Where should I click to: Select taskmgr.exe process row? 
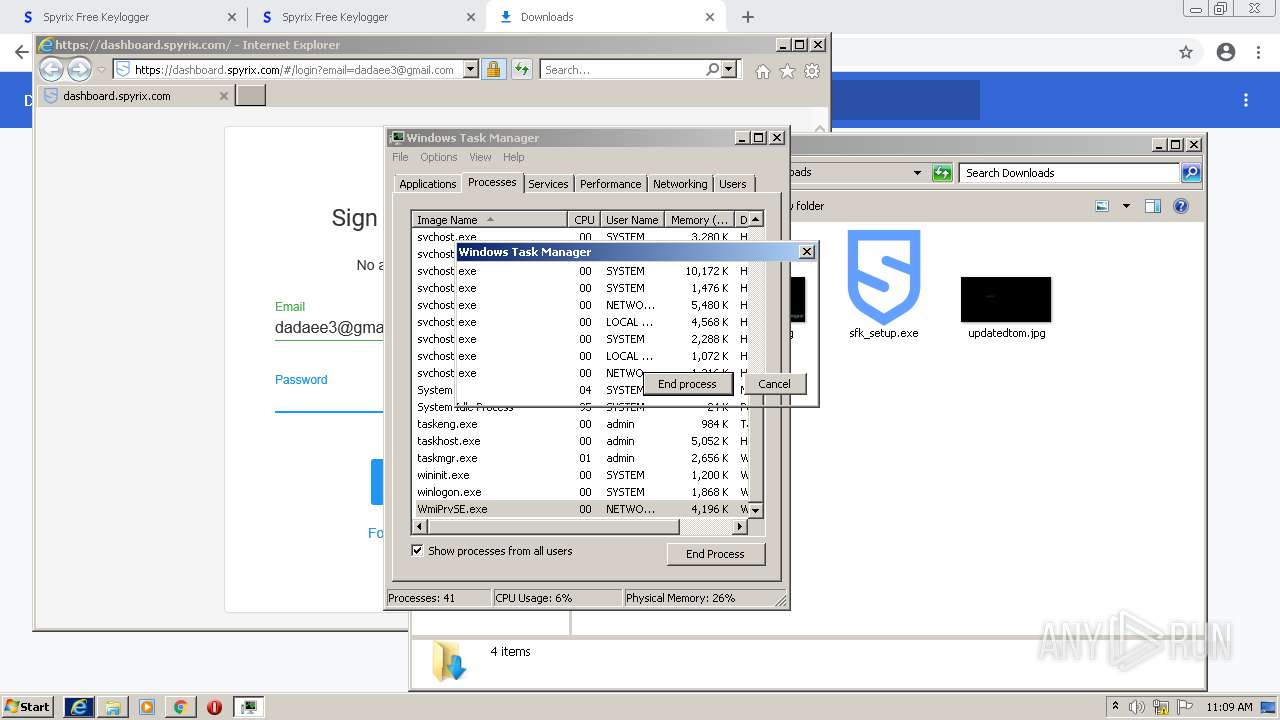click(x=579, y=458)
